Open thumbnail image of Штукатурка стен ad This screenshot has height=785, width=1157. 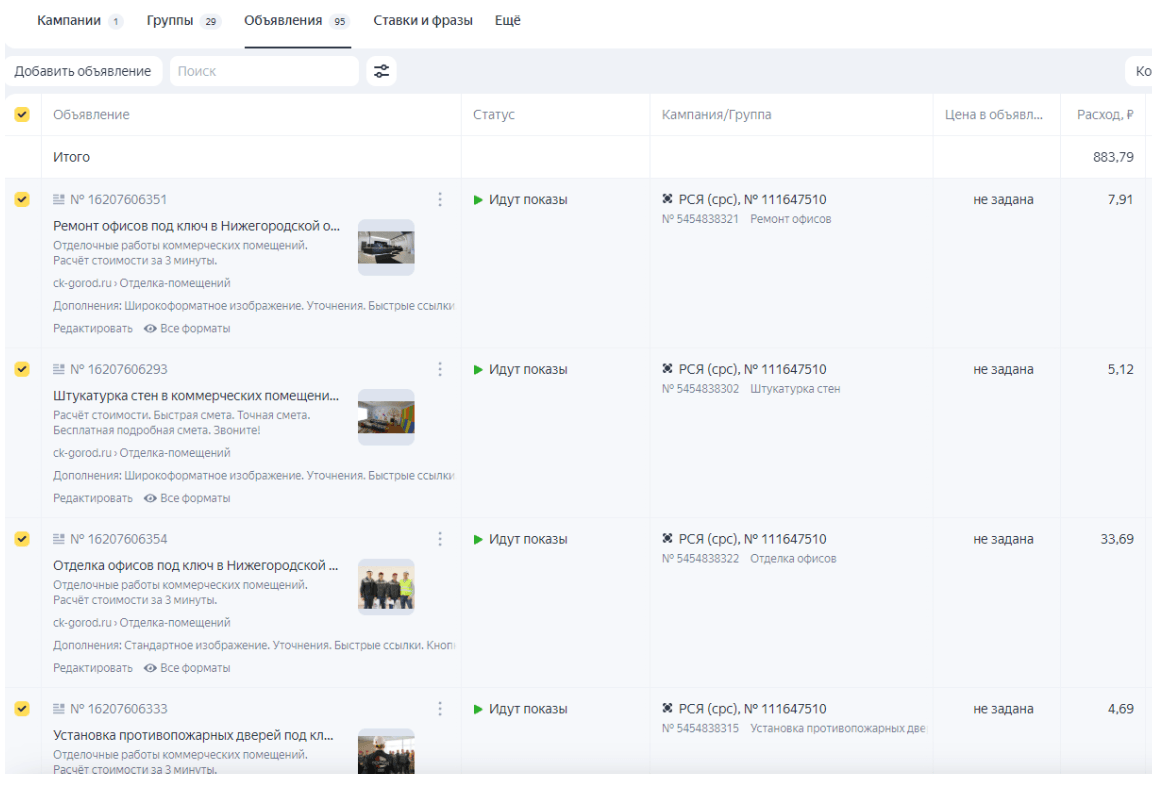[x=386, y=417]
